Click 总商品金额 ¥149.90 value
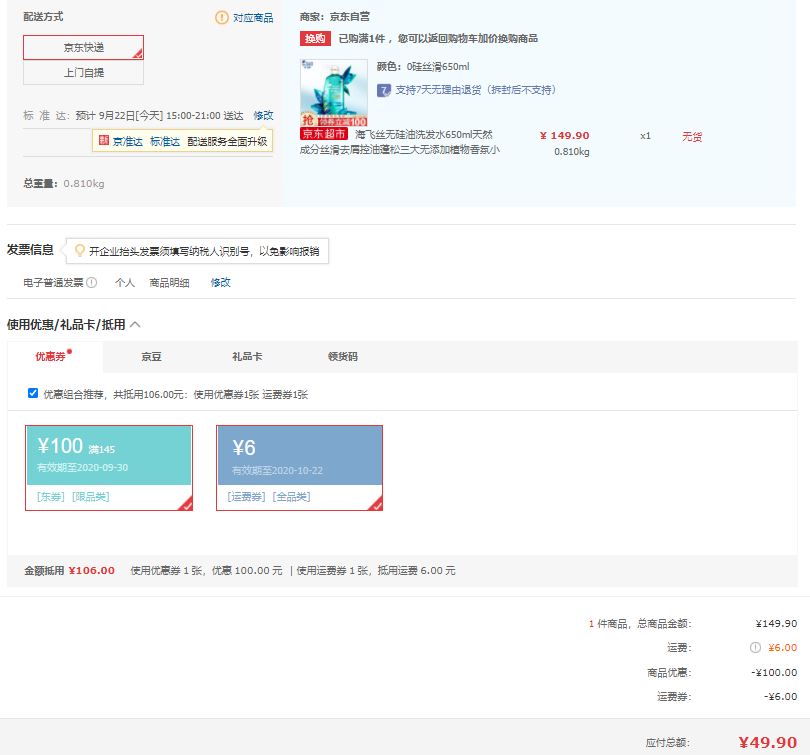 tap(776, 623)
